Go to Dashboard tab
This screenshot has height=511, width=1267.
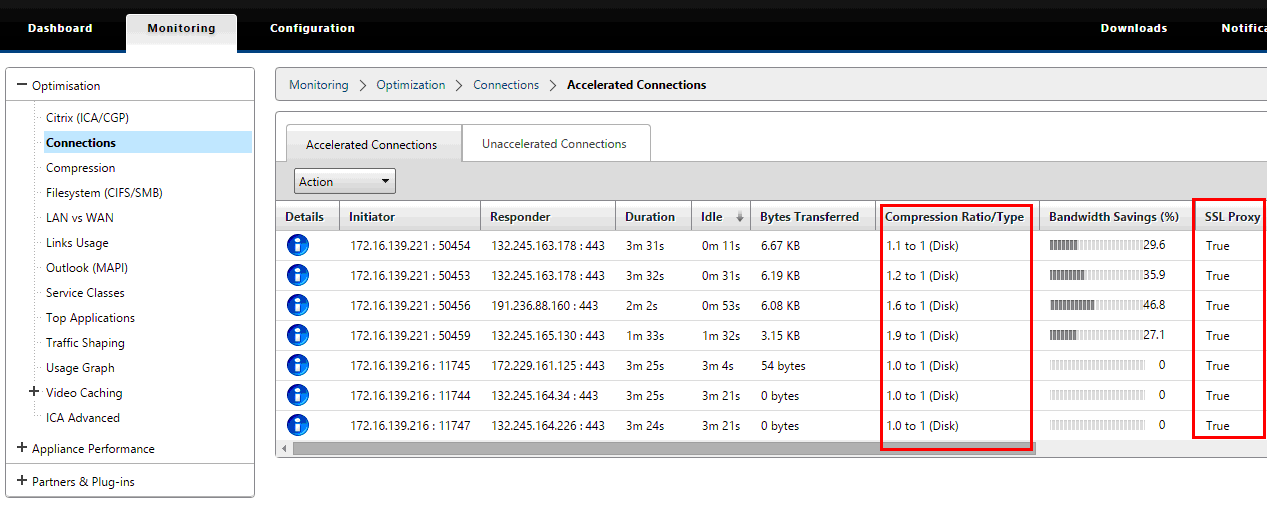click(60, 28)
